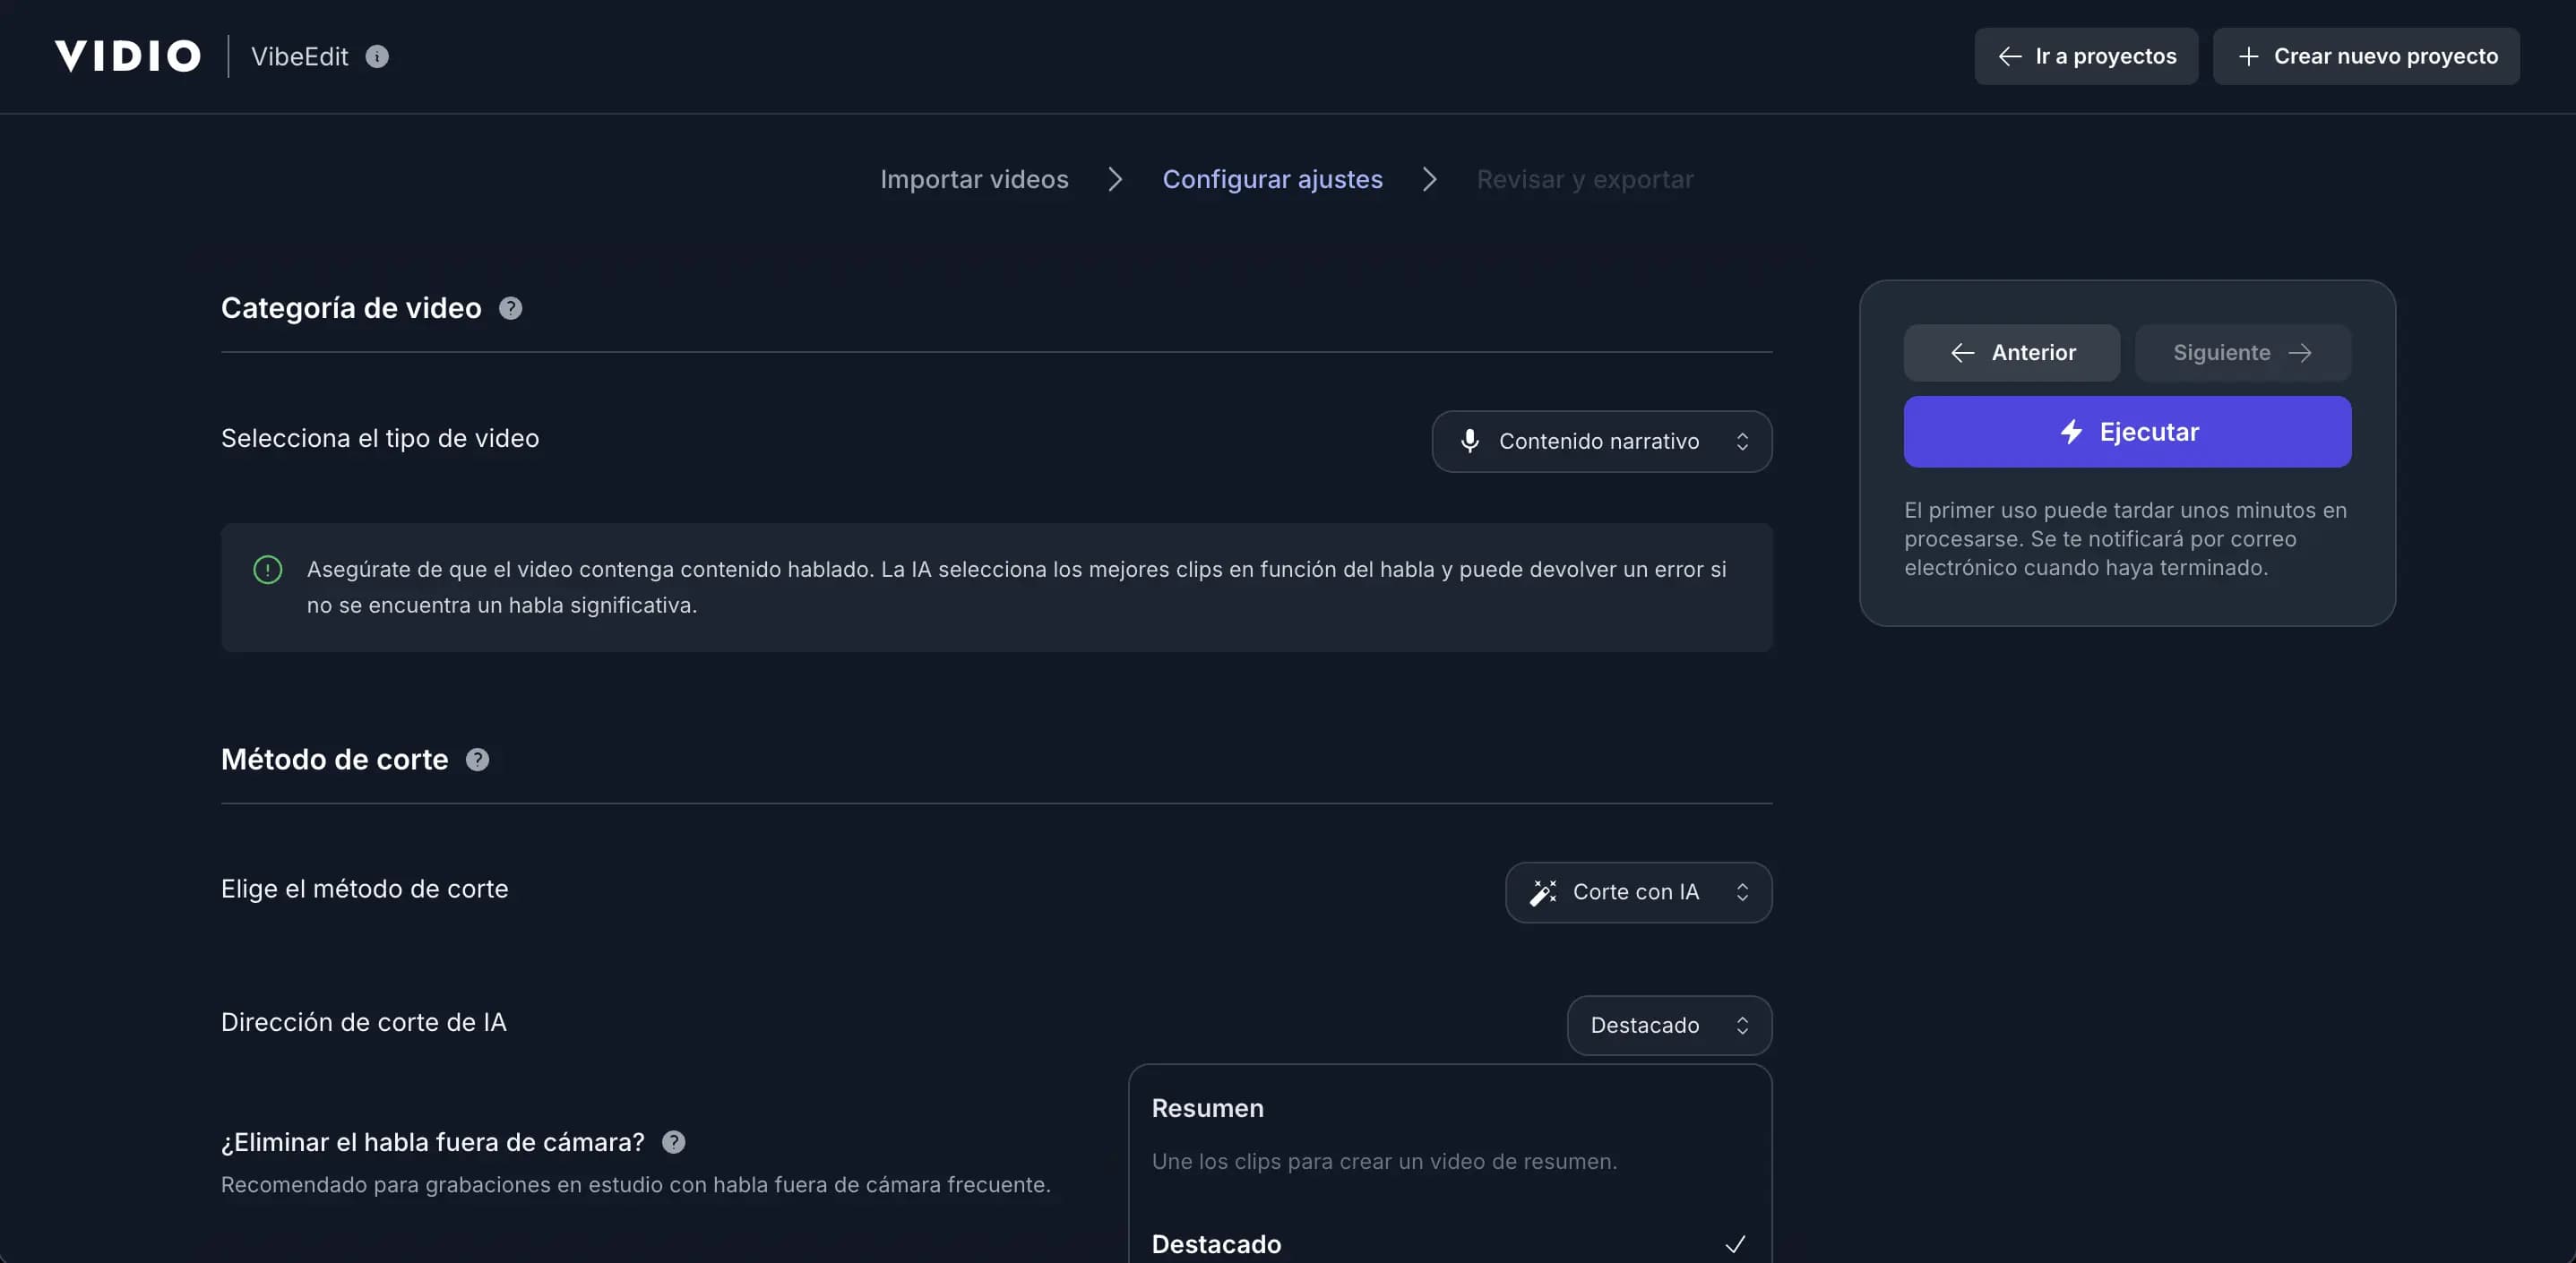
Task: Open the Corte con IA dropdown
Action: [1637, 892]
